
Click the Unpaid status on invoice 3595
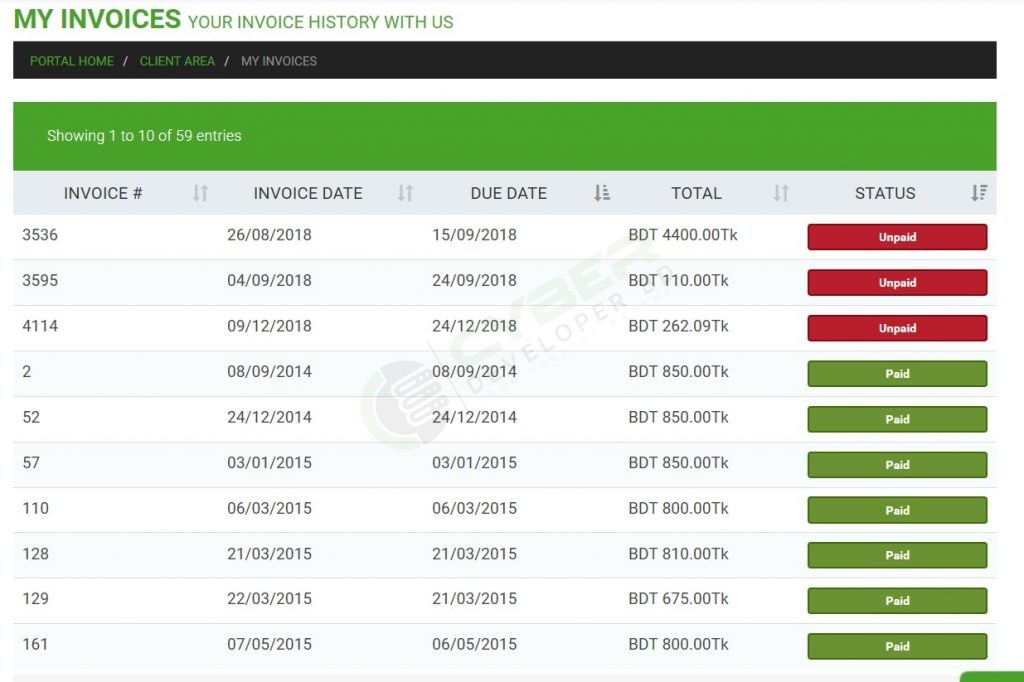[897, 283]
